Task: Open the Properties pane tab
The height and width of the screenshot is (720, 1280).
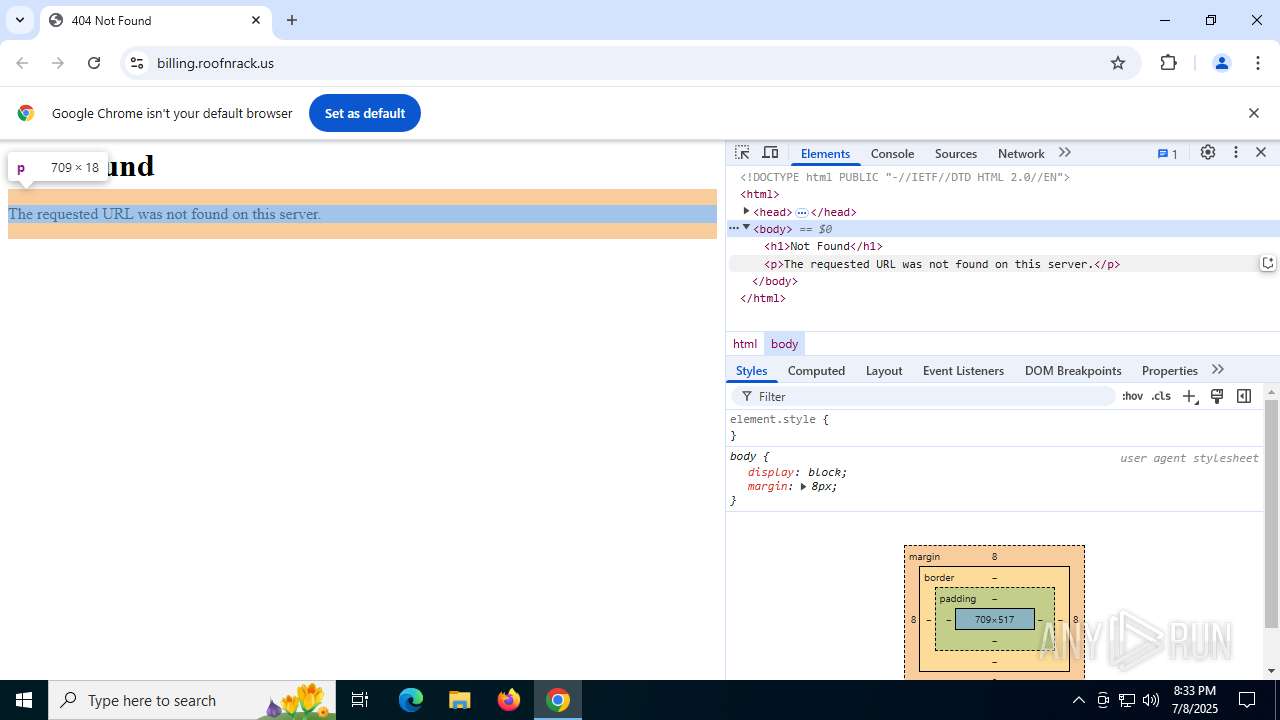Action: [1169, 371]
